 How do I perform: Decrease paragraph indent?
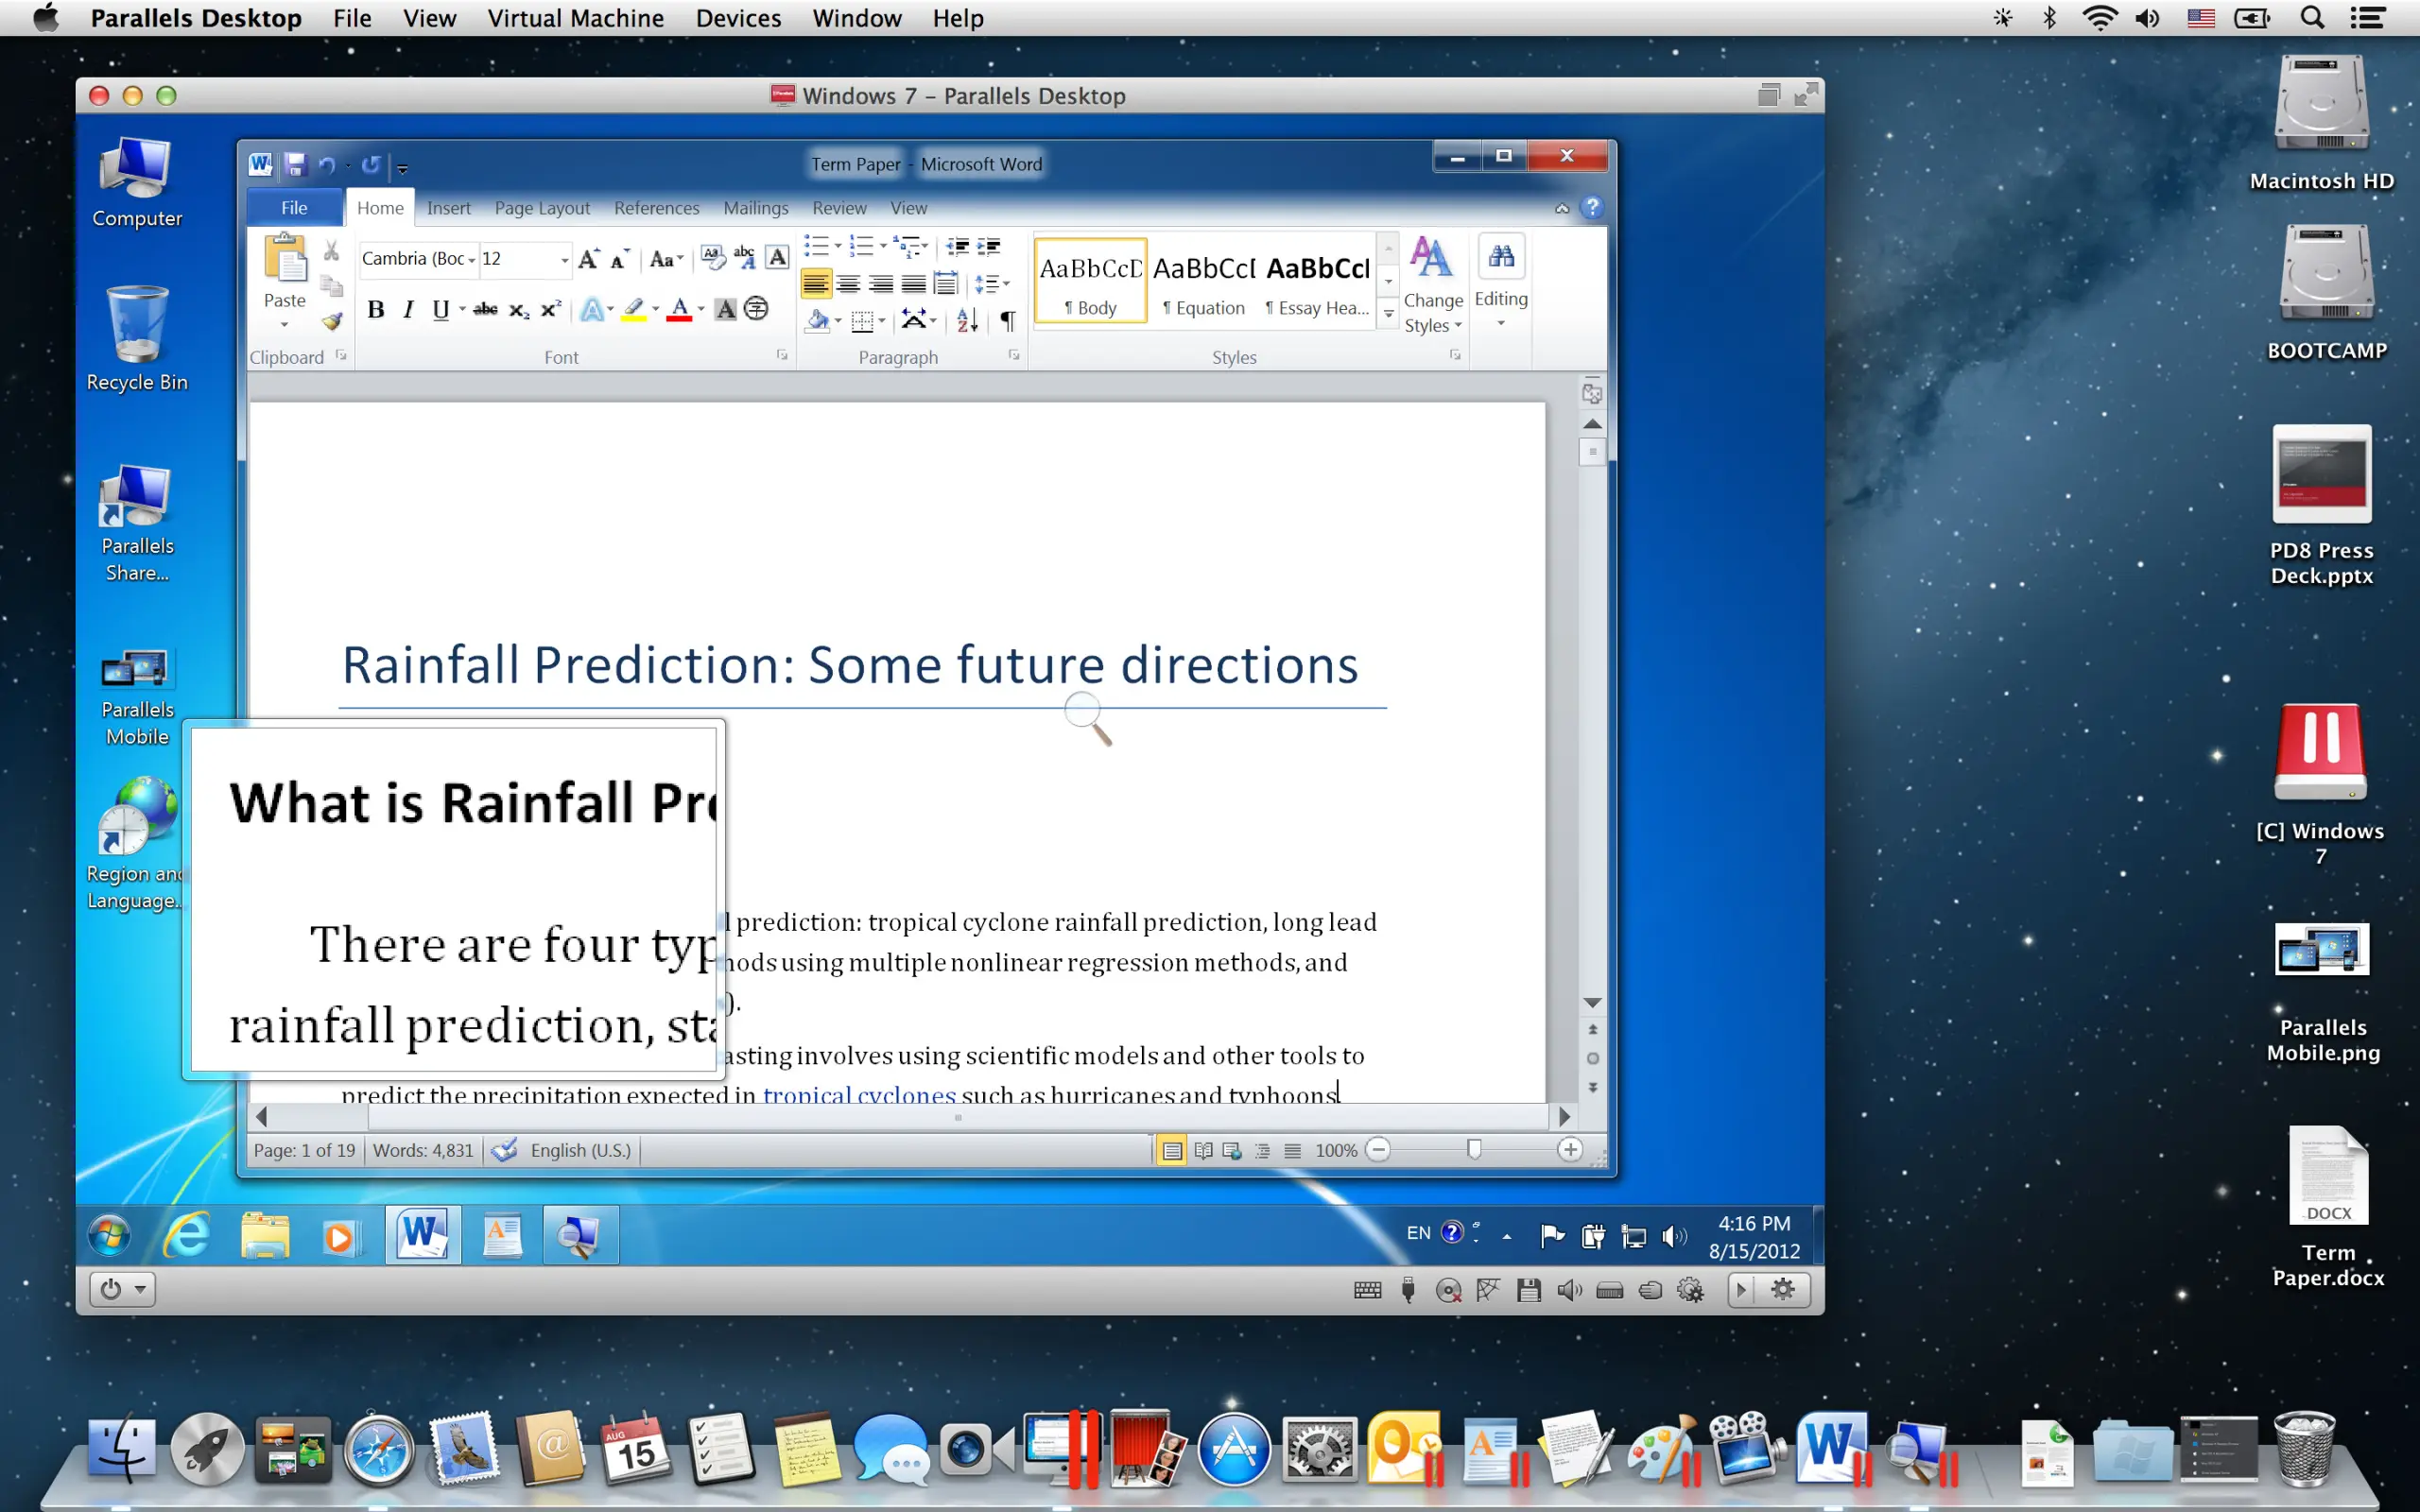pyautogui.click(x=957, y=247)
